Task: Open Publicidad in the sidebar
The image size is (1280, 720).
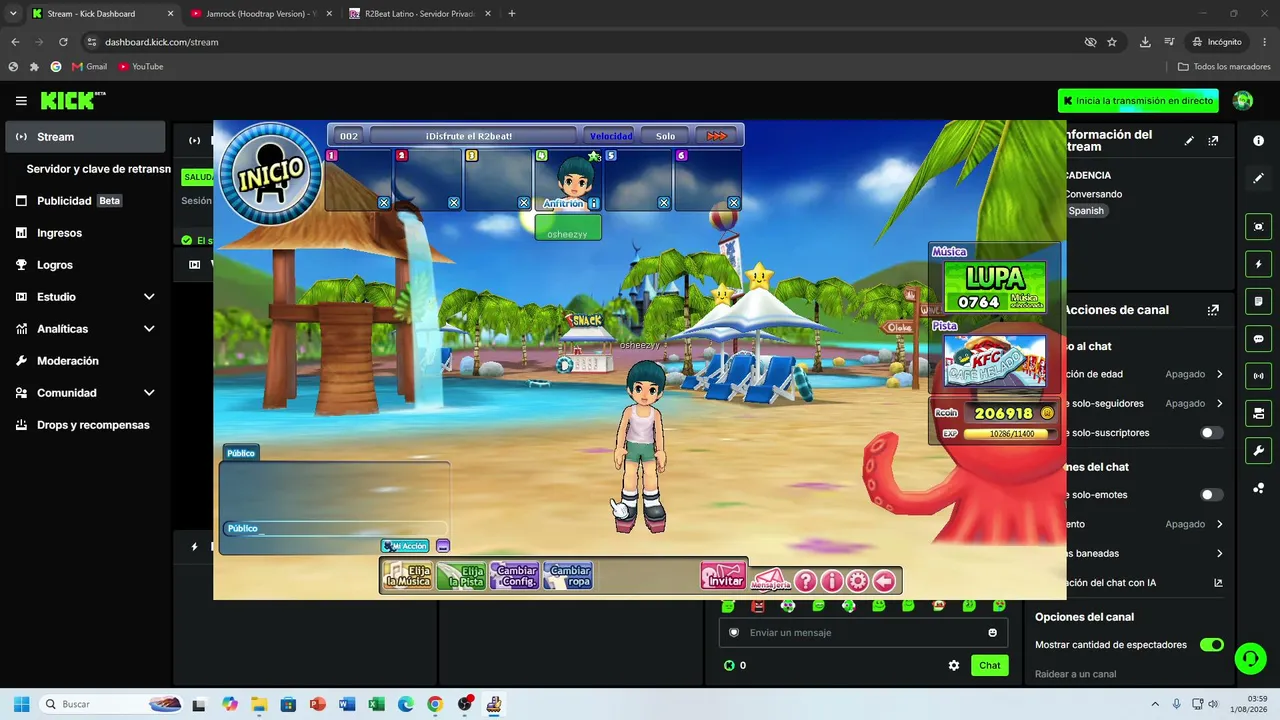Action: [x=85, y=201]
